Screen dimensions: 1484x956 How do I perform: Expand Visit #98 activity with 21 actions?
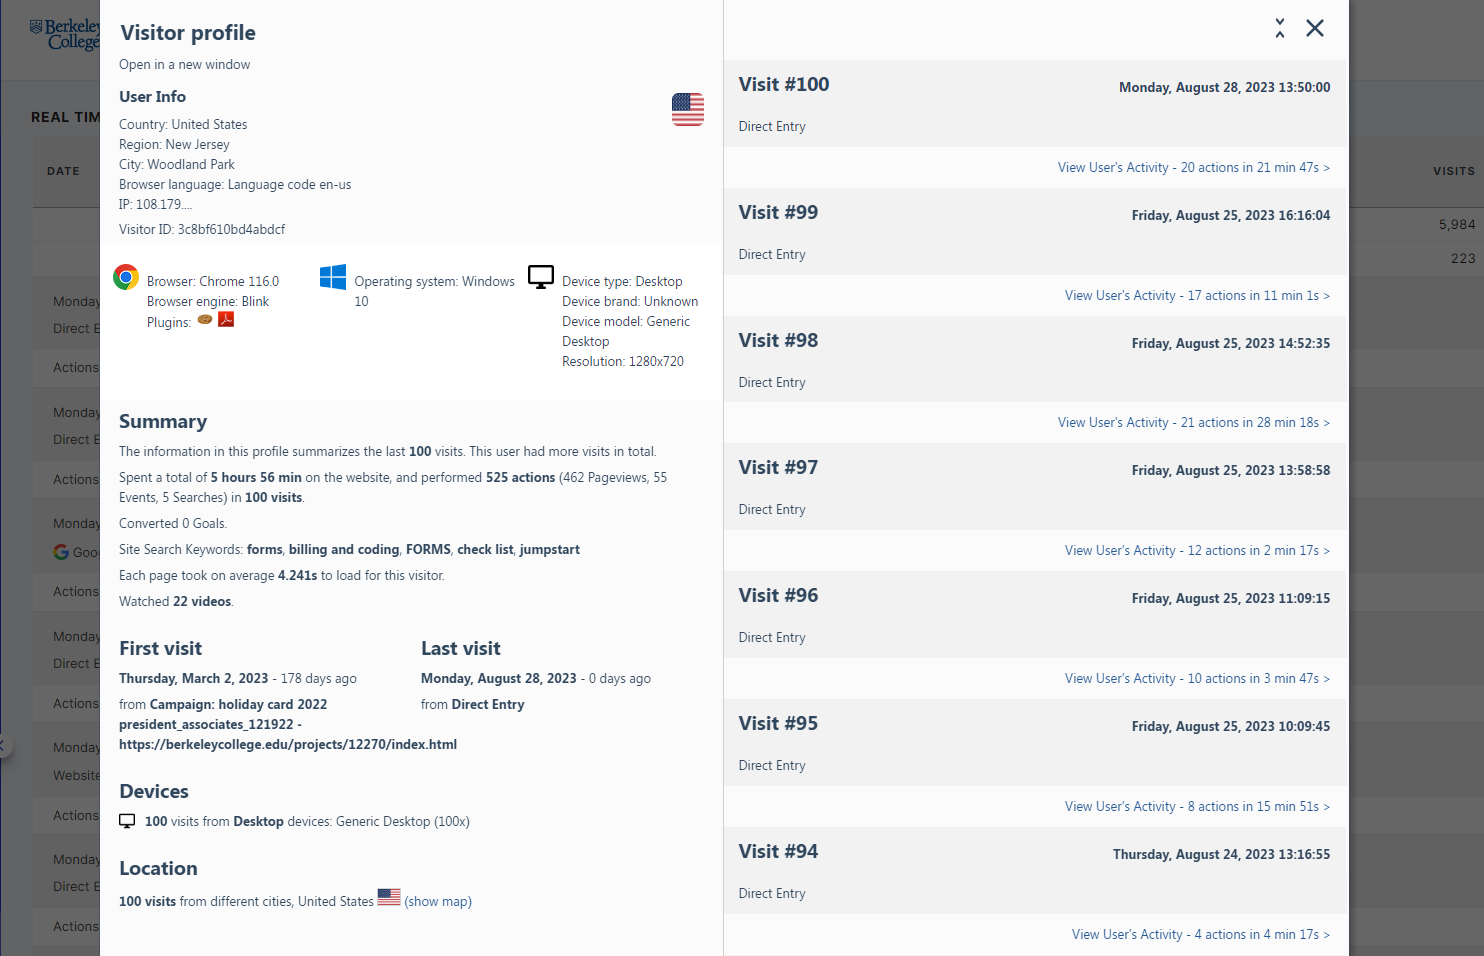click(x=1193, y=423)
